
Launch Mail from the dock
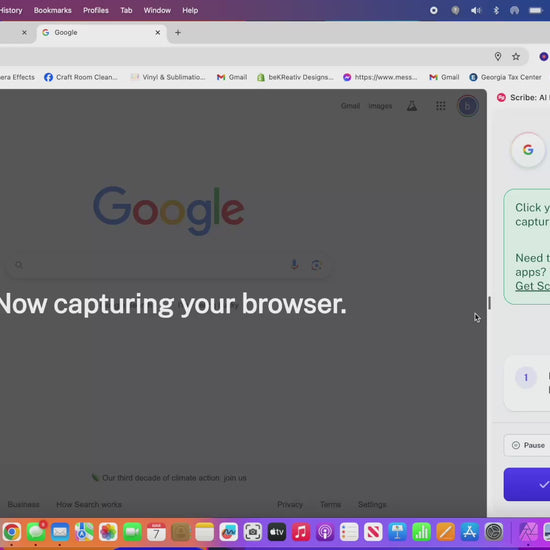pos(60,532)
